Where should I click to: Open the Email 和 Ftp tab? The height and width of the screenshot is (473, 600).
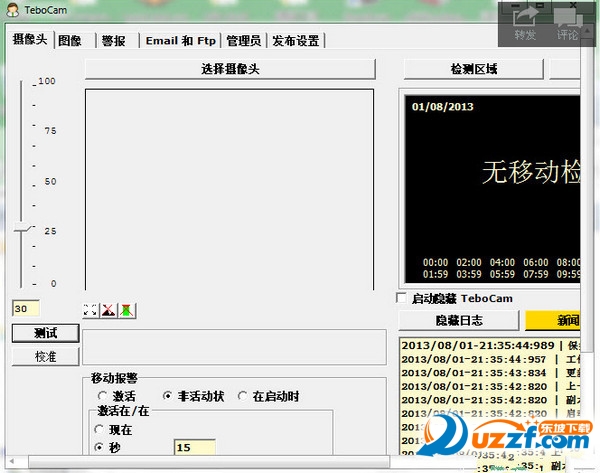pos(181,41)
